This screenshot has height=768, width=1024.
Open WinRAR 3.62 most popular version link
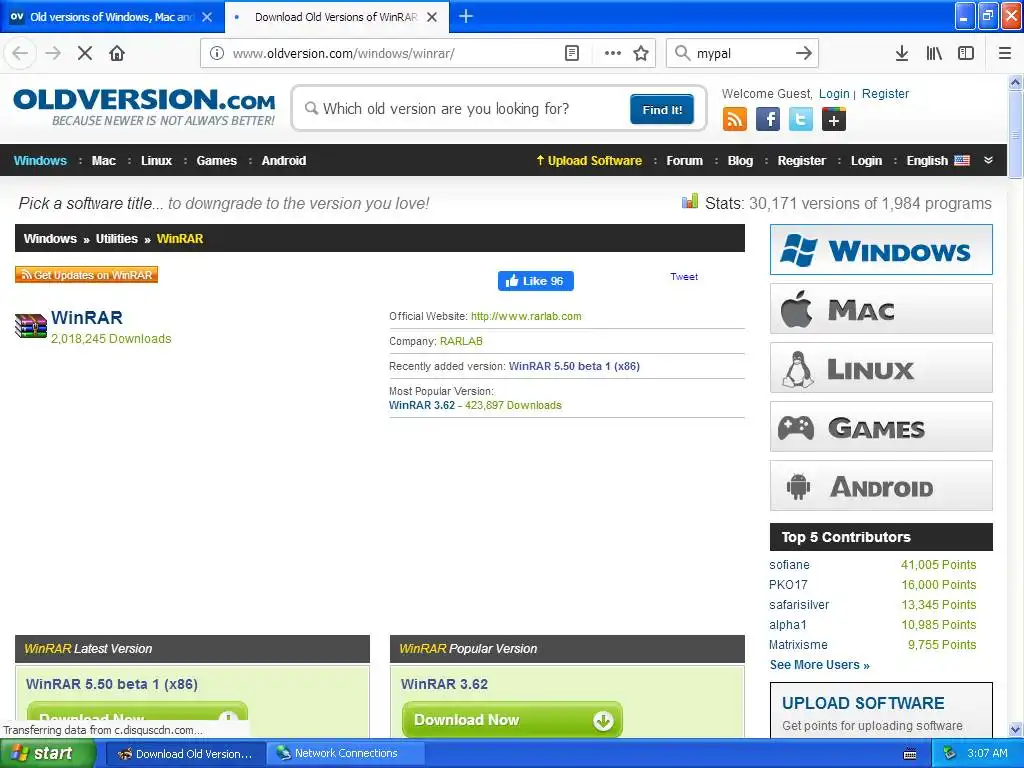tap(422, 405)
